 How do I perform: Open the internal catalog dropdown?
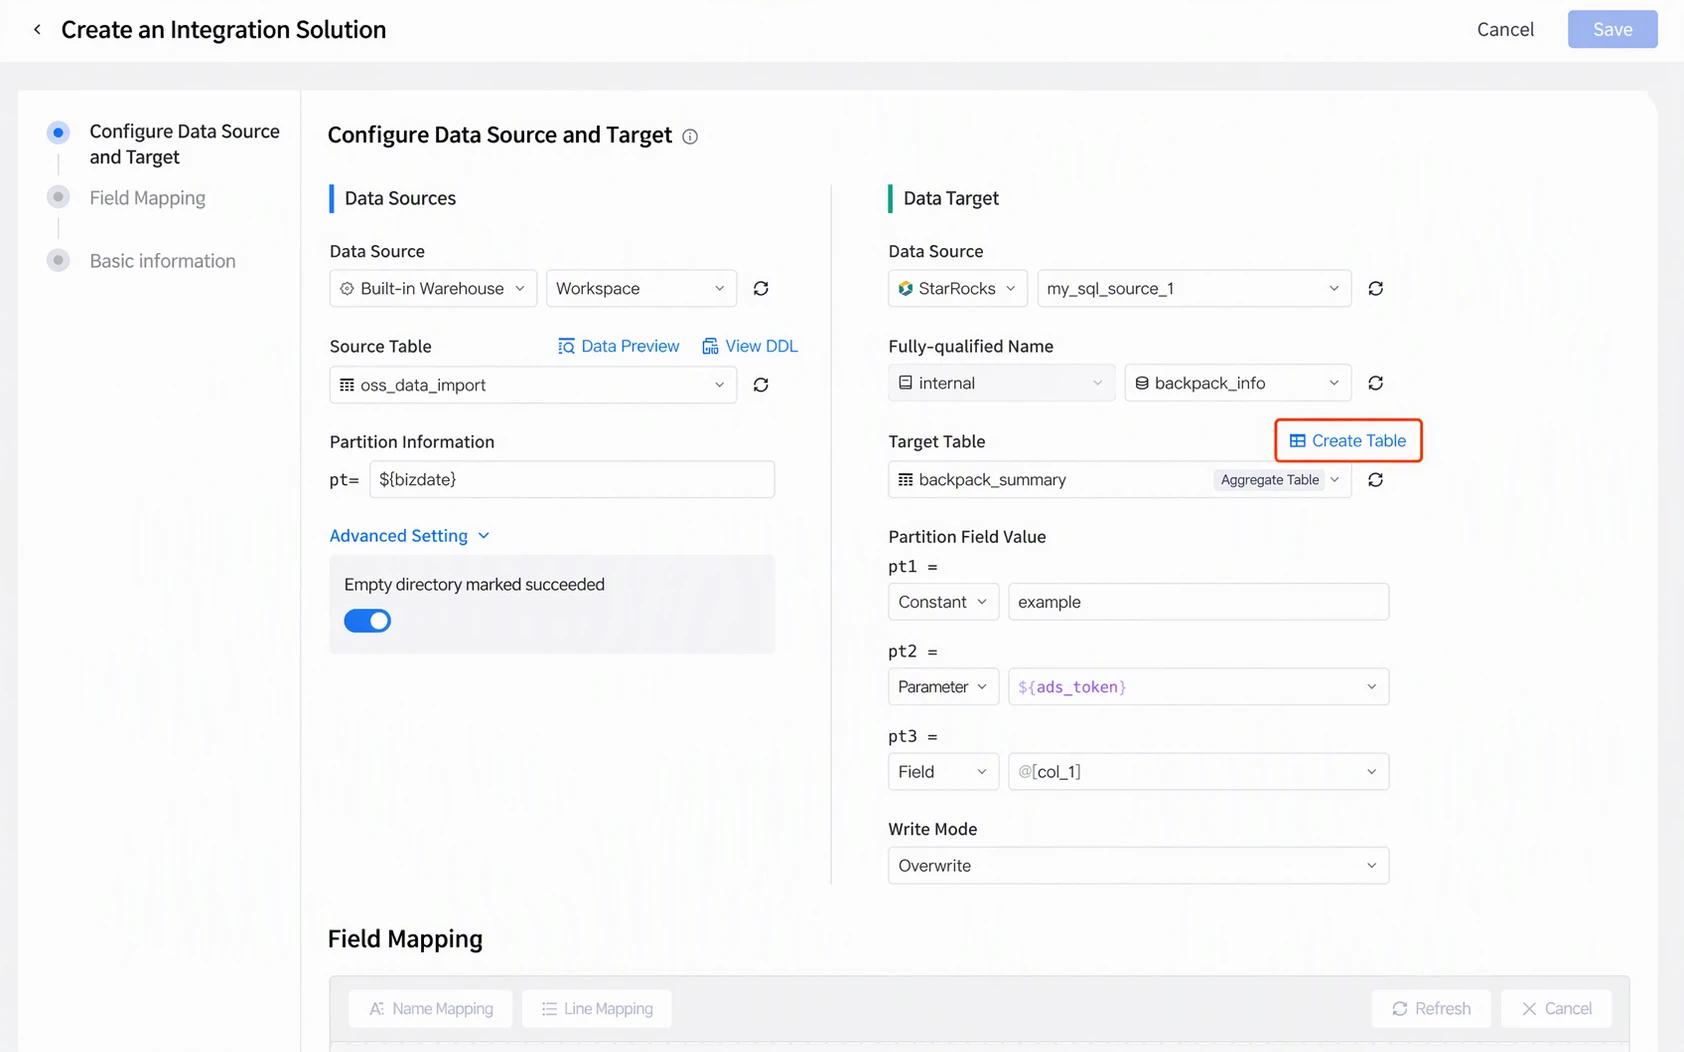pos(1001,383)
